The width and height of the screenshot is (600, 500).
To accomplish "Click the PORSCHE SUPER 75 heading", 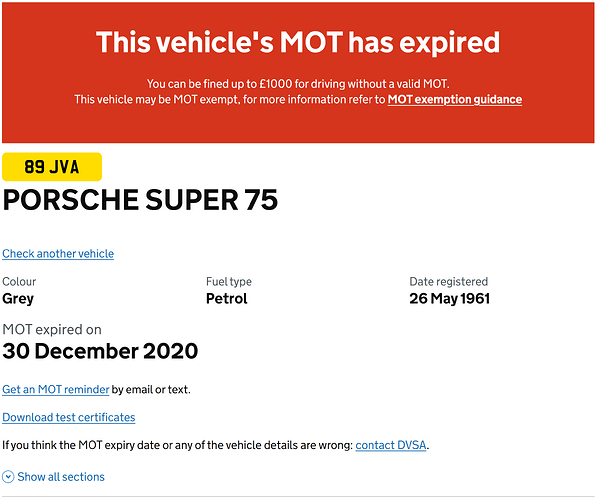I will (x=140, y=200).
